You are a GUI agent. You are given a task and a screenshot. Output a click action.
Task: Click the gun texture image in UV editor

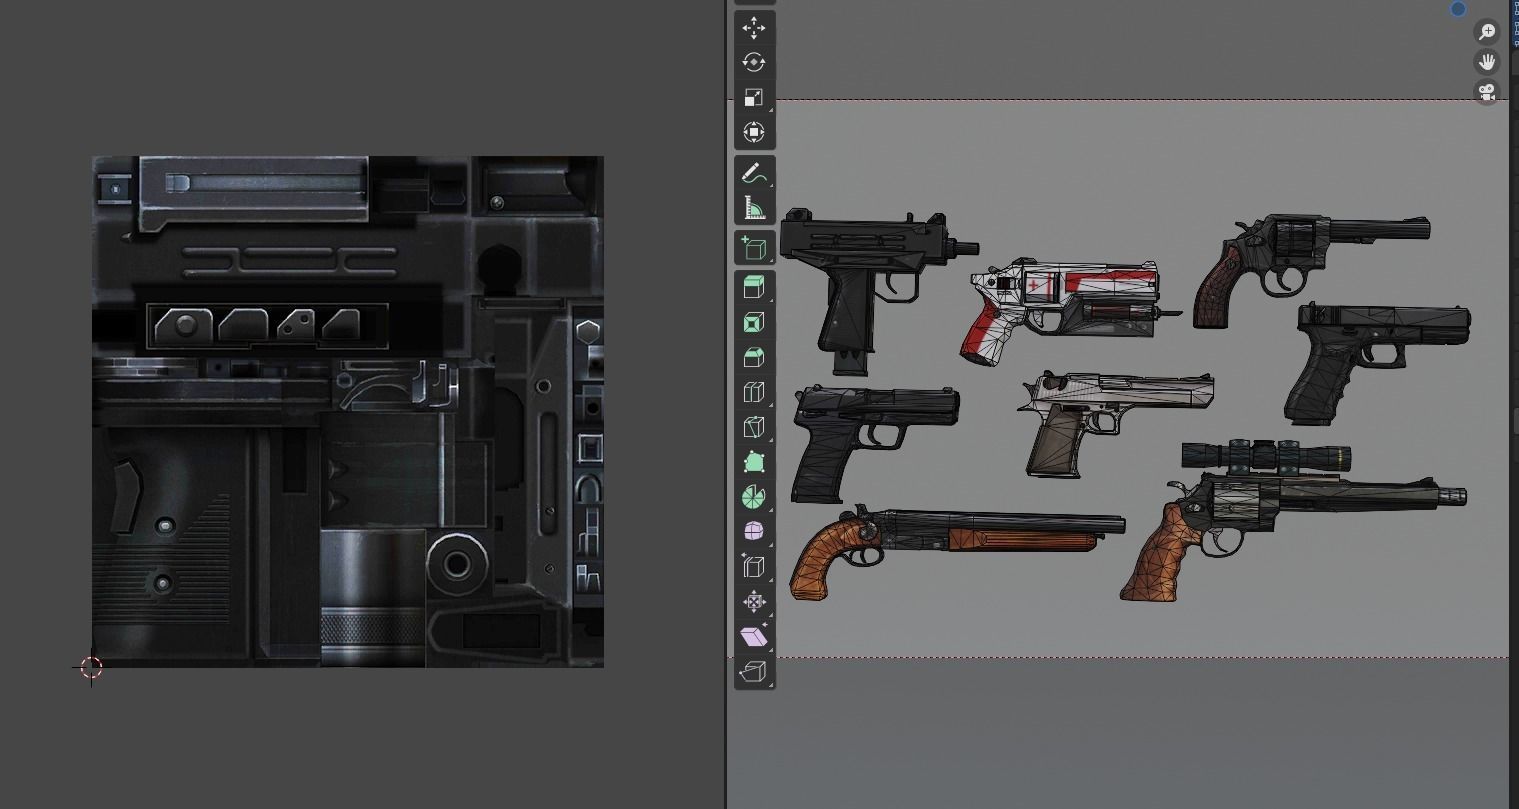click(348, 411)
